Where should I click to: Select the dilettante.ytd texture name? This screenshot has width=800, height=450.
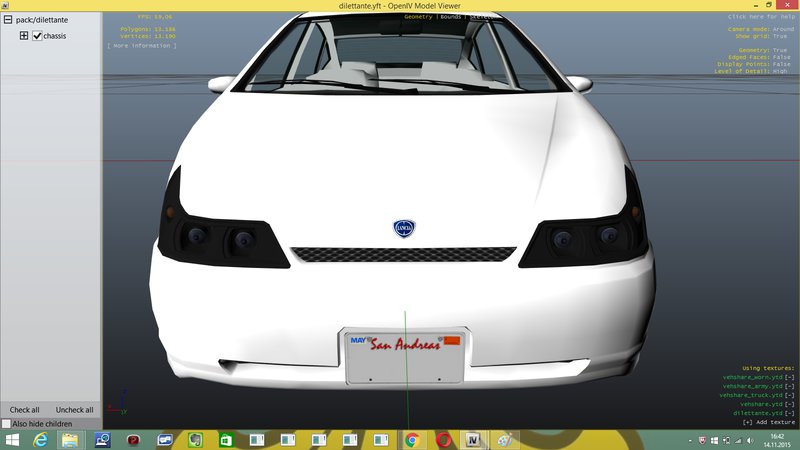tap(758, 413)
